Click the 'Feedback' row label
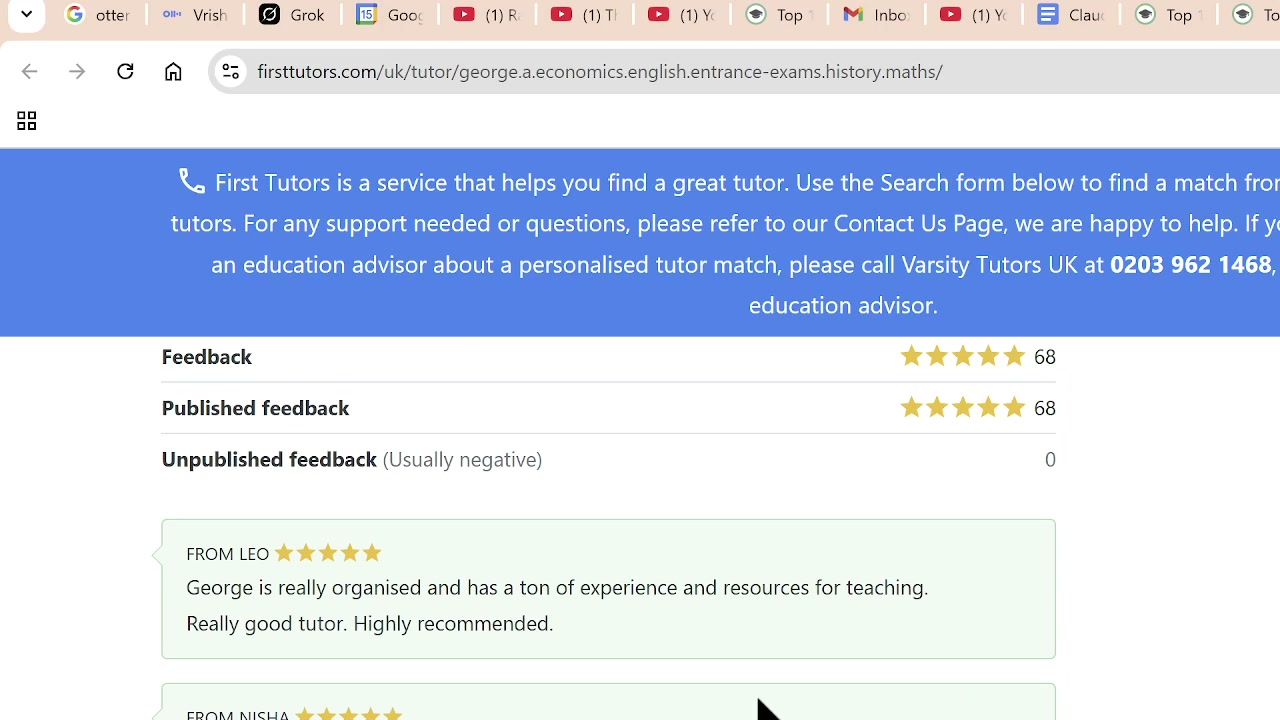Image resolution: width=1280 pixels, height=720 pixels. tap(207, 357)
